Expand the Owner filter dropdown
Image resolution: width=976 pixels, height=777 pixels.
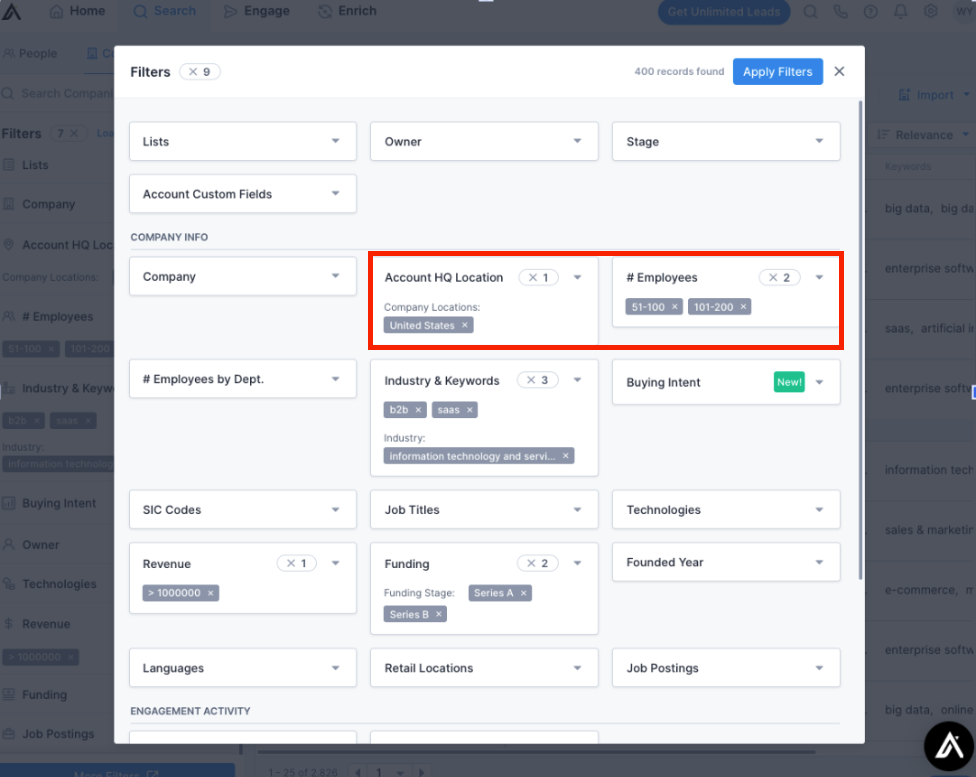click(x=484, y=141)
